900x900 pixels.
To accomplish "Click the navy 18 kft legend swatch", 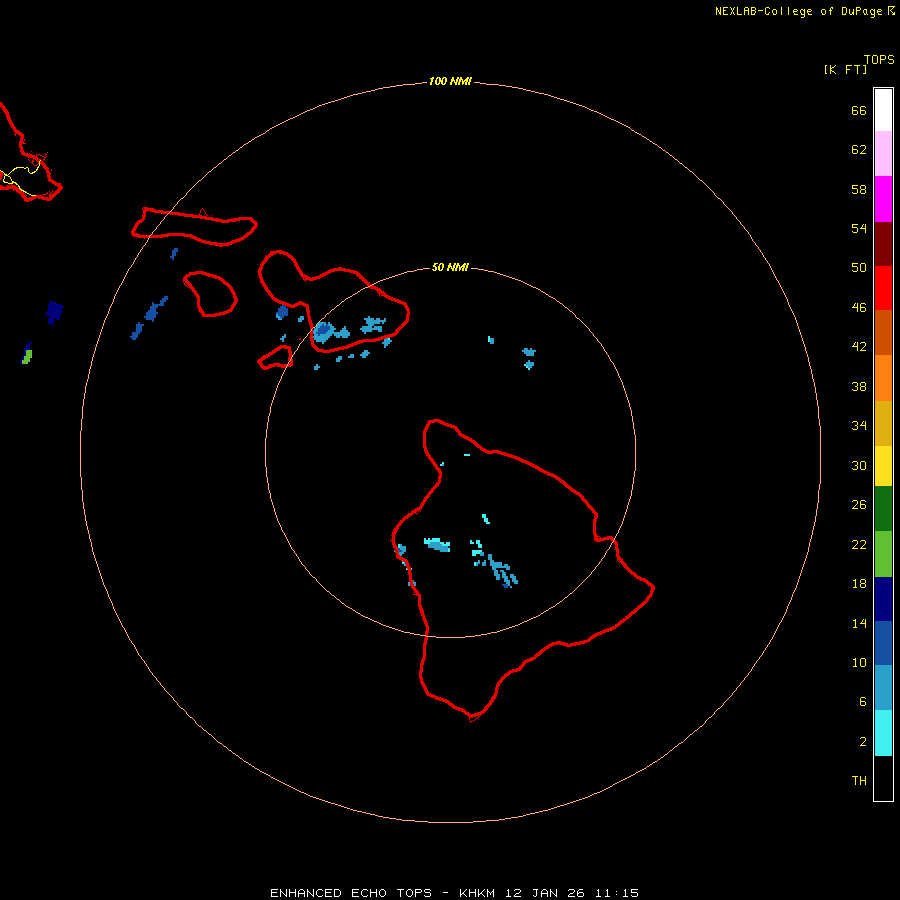I will point(883,599).
